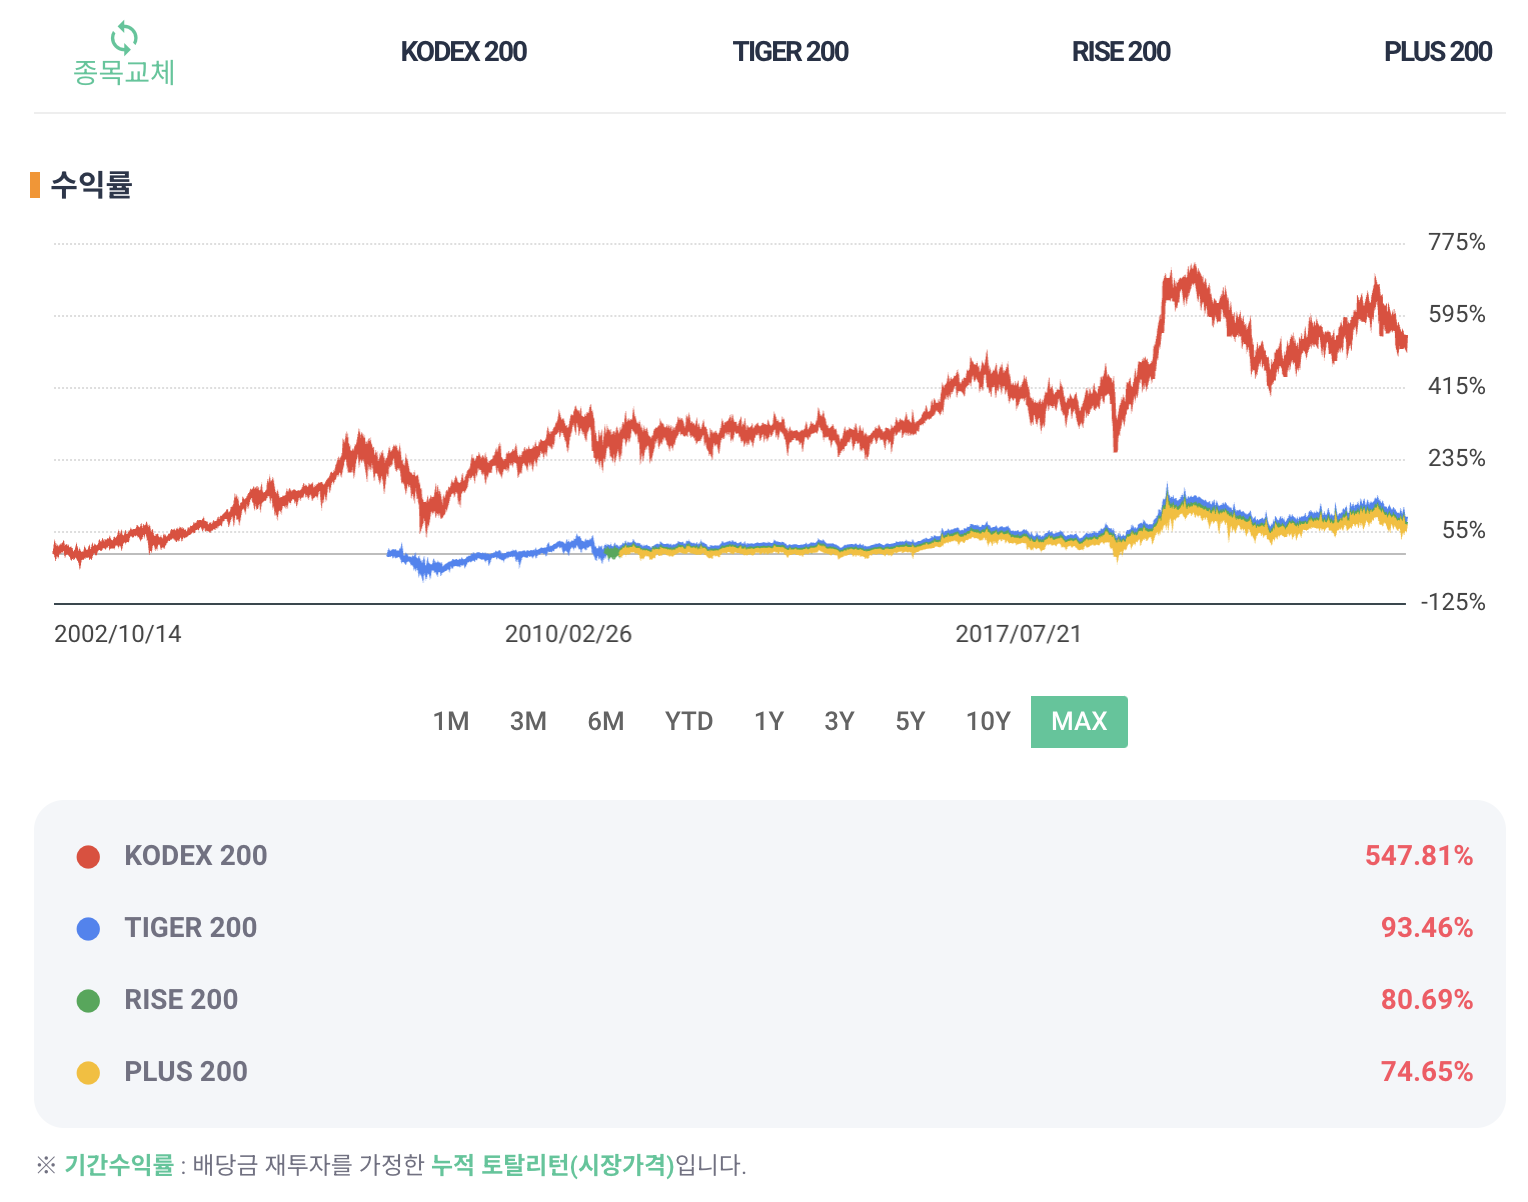This screenshot has width=1528, height=1202.
Task: Select the RISE 200 header
Action: tap(1121, 52)
